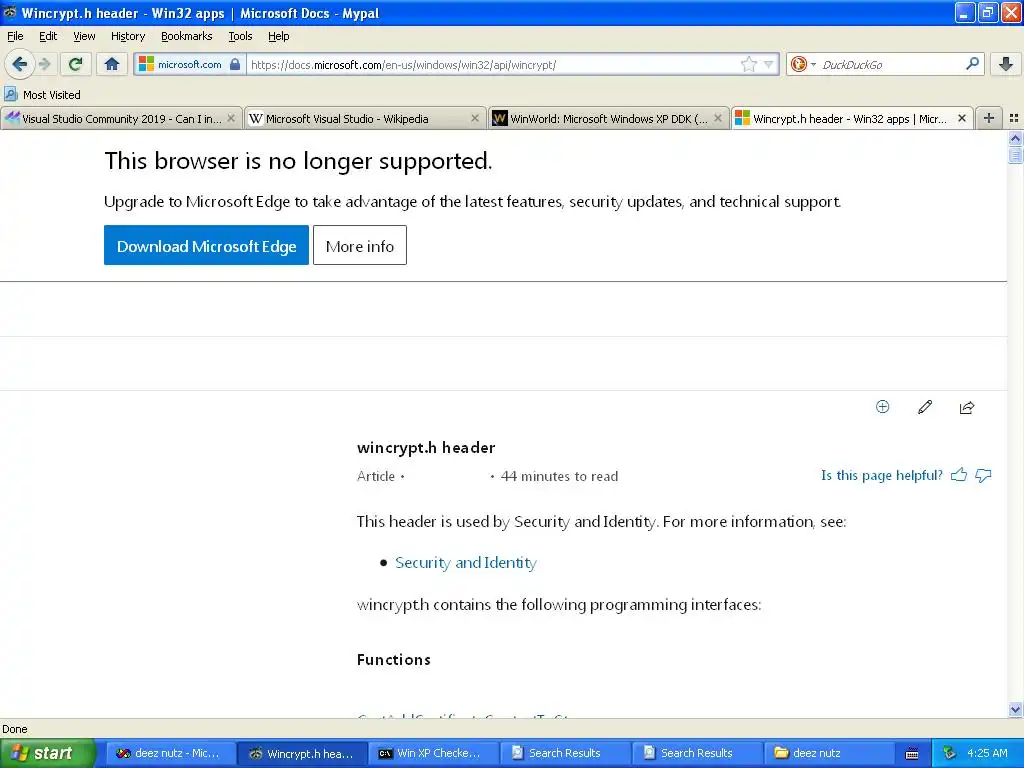The image size is (1024, 768).
Task: Open the Bookmarks menu
Action: [x=187, y=36]
